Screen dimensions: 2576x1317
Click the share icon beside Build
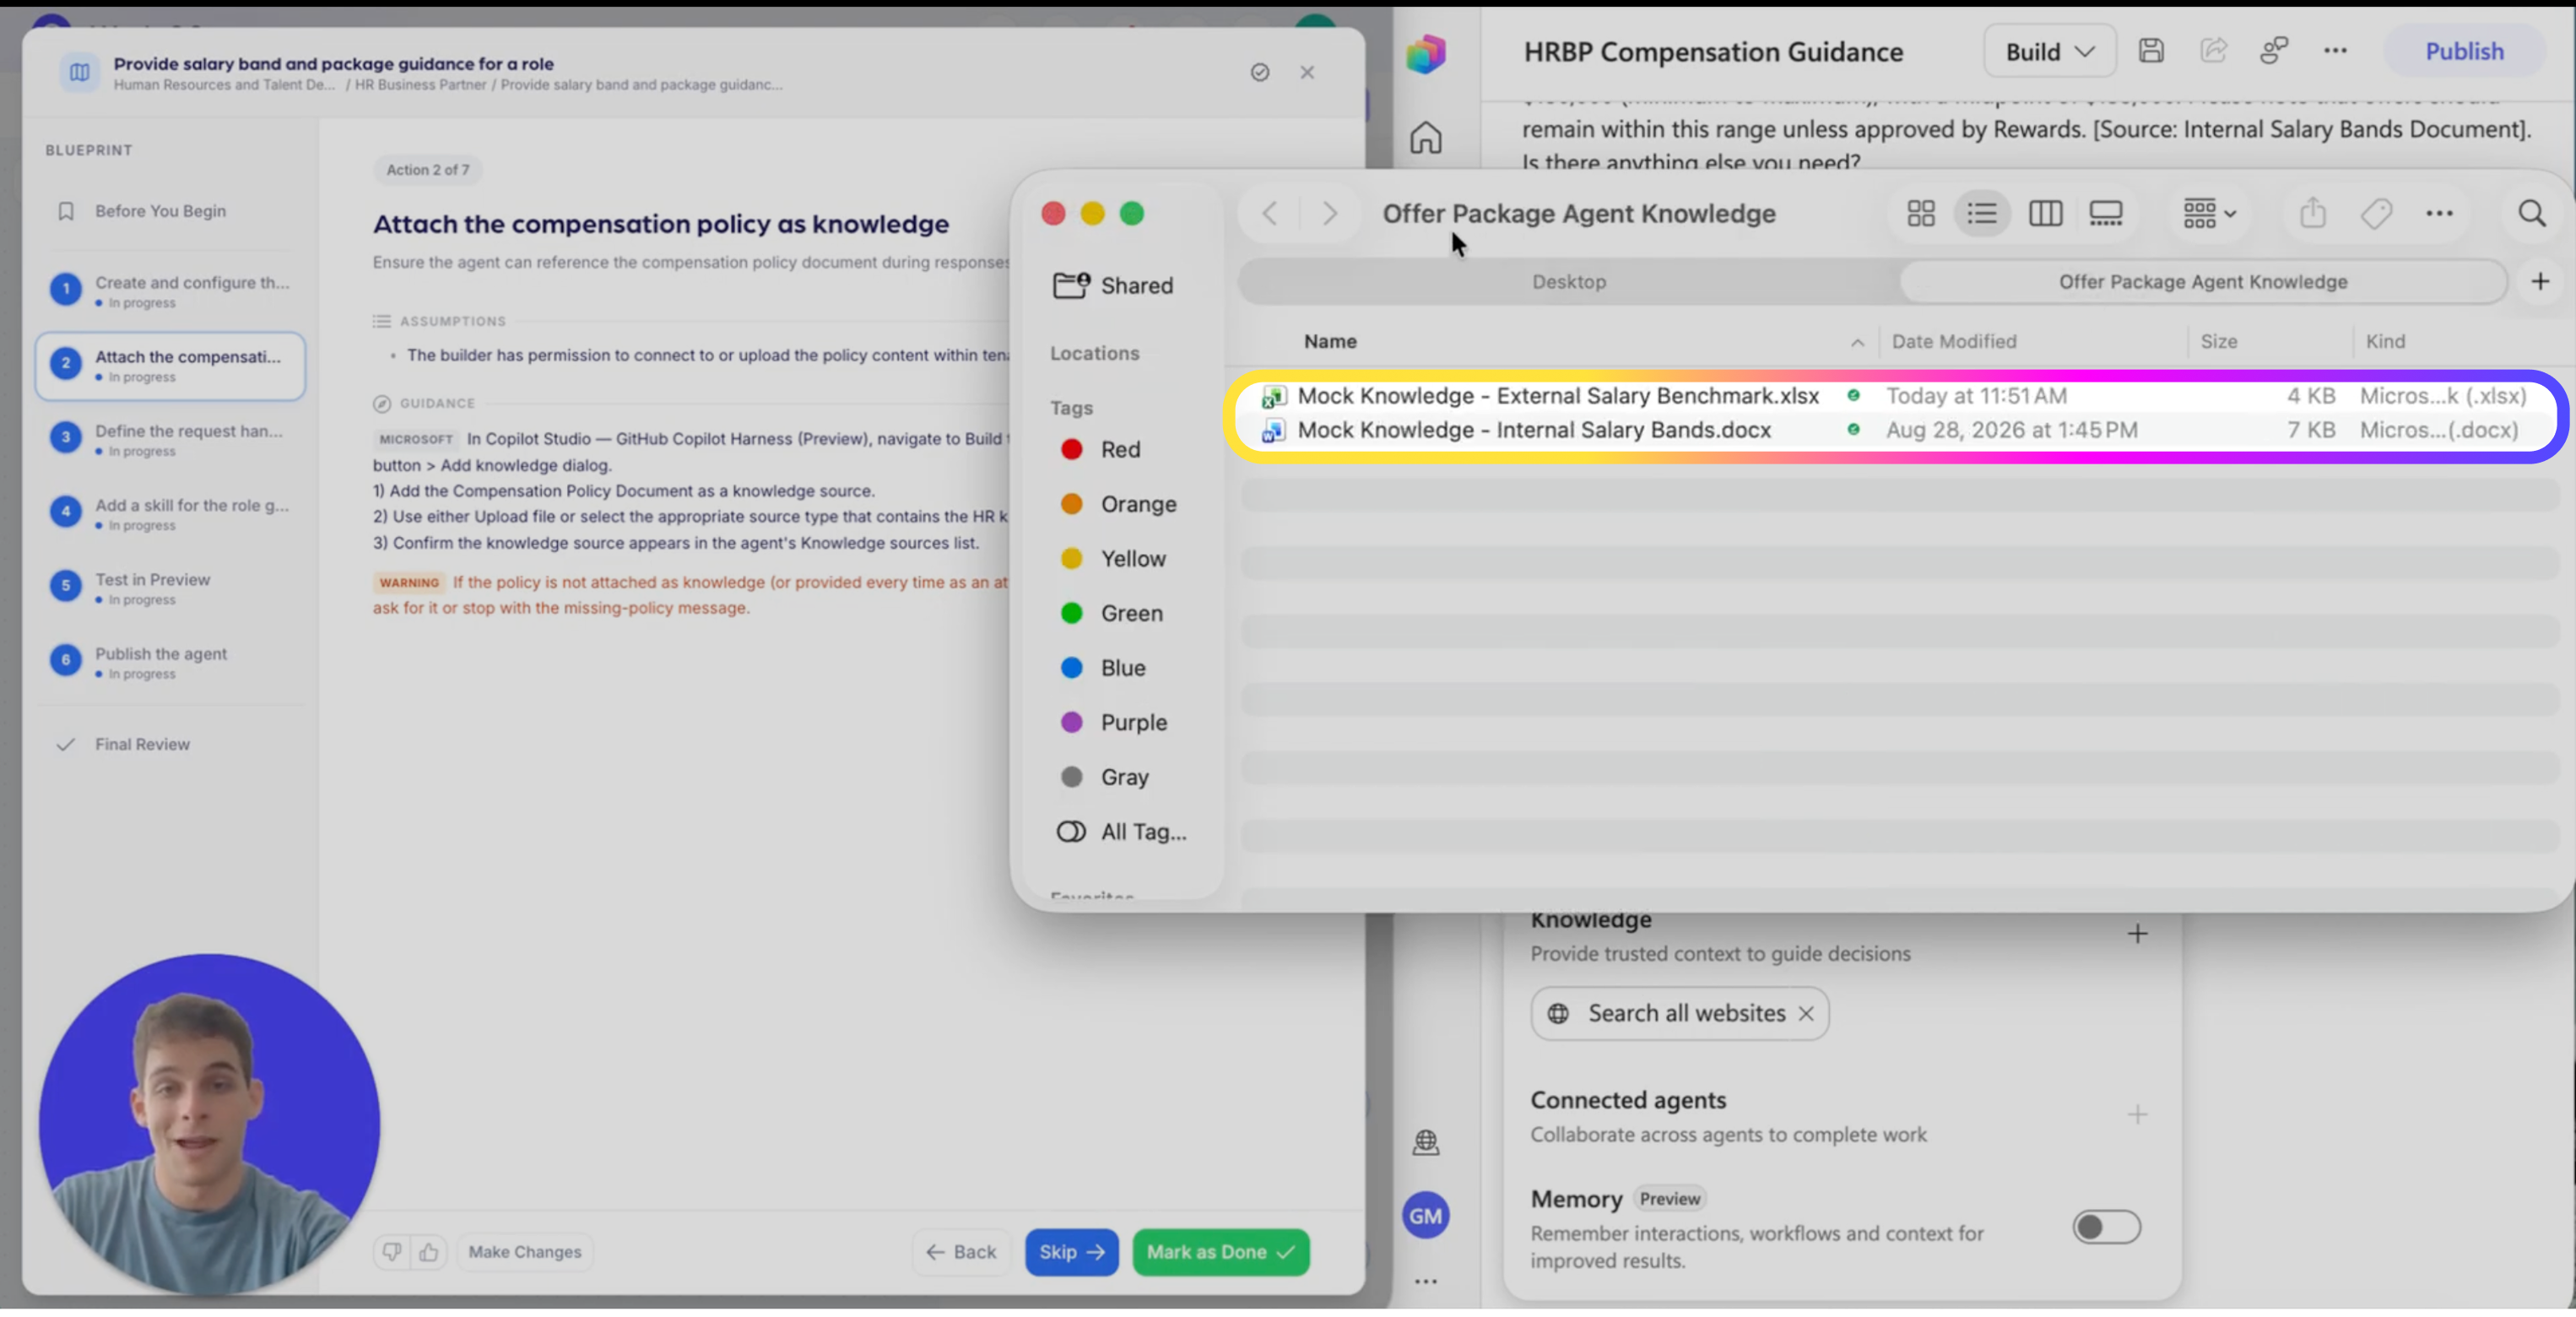tap(2213, 51)
